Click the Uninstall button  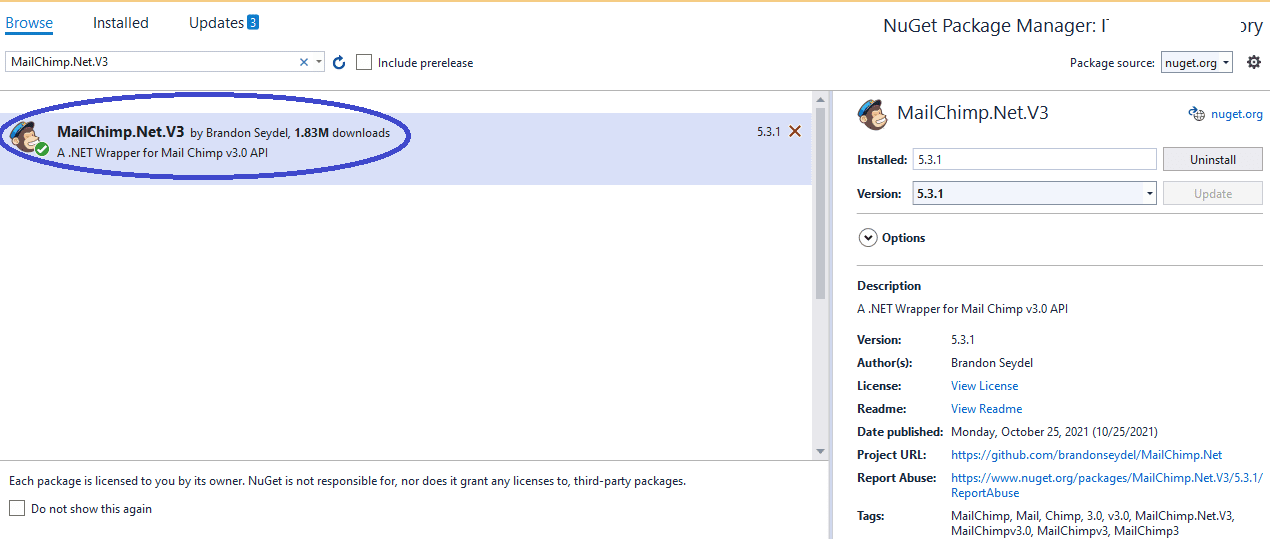pyautogui.click(x=1212, y=160)
